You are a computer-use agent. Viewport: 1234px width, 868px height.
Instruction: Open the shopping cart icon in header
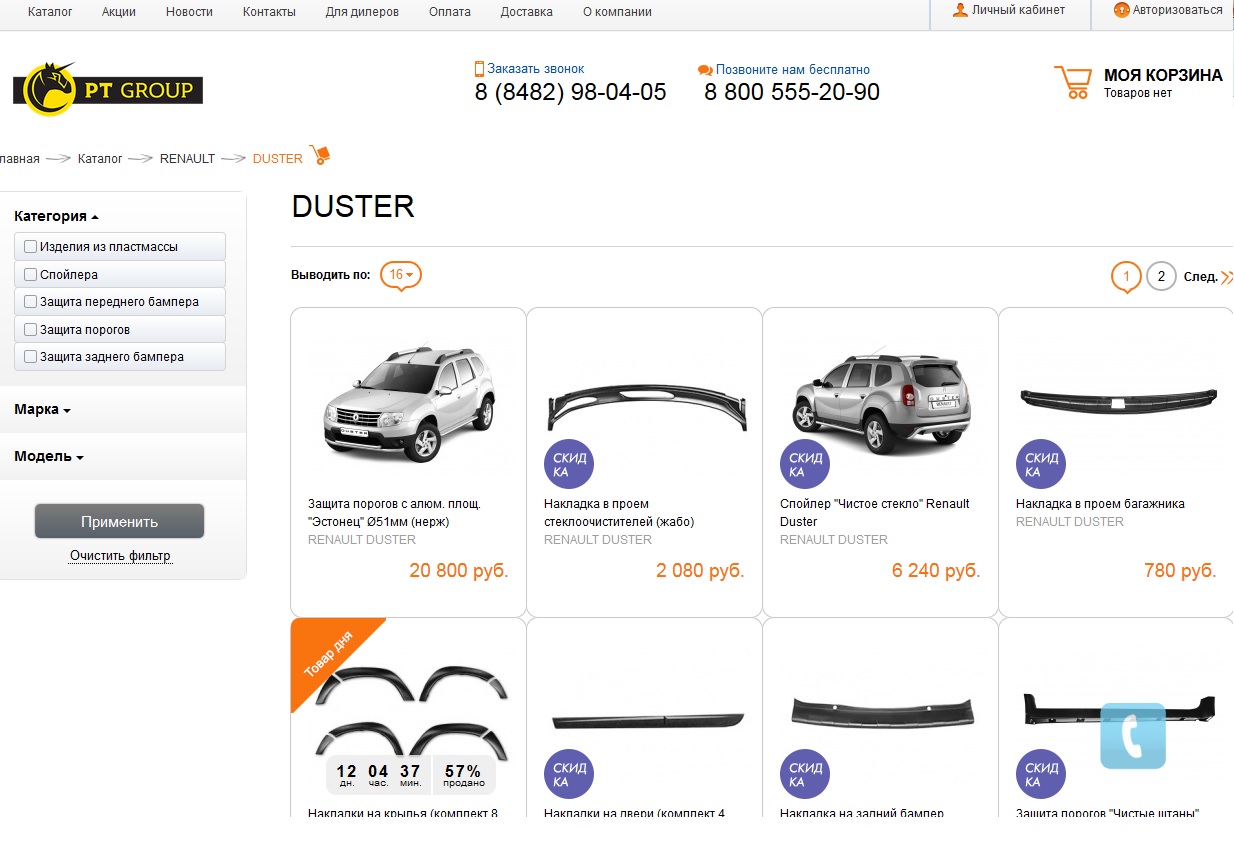(1072, 82)
